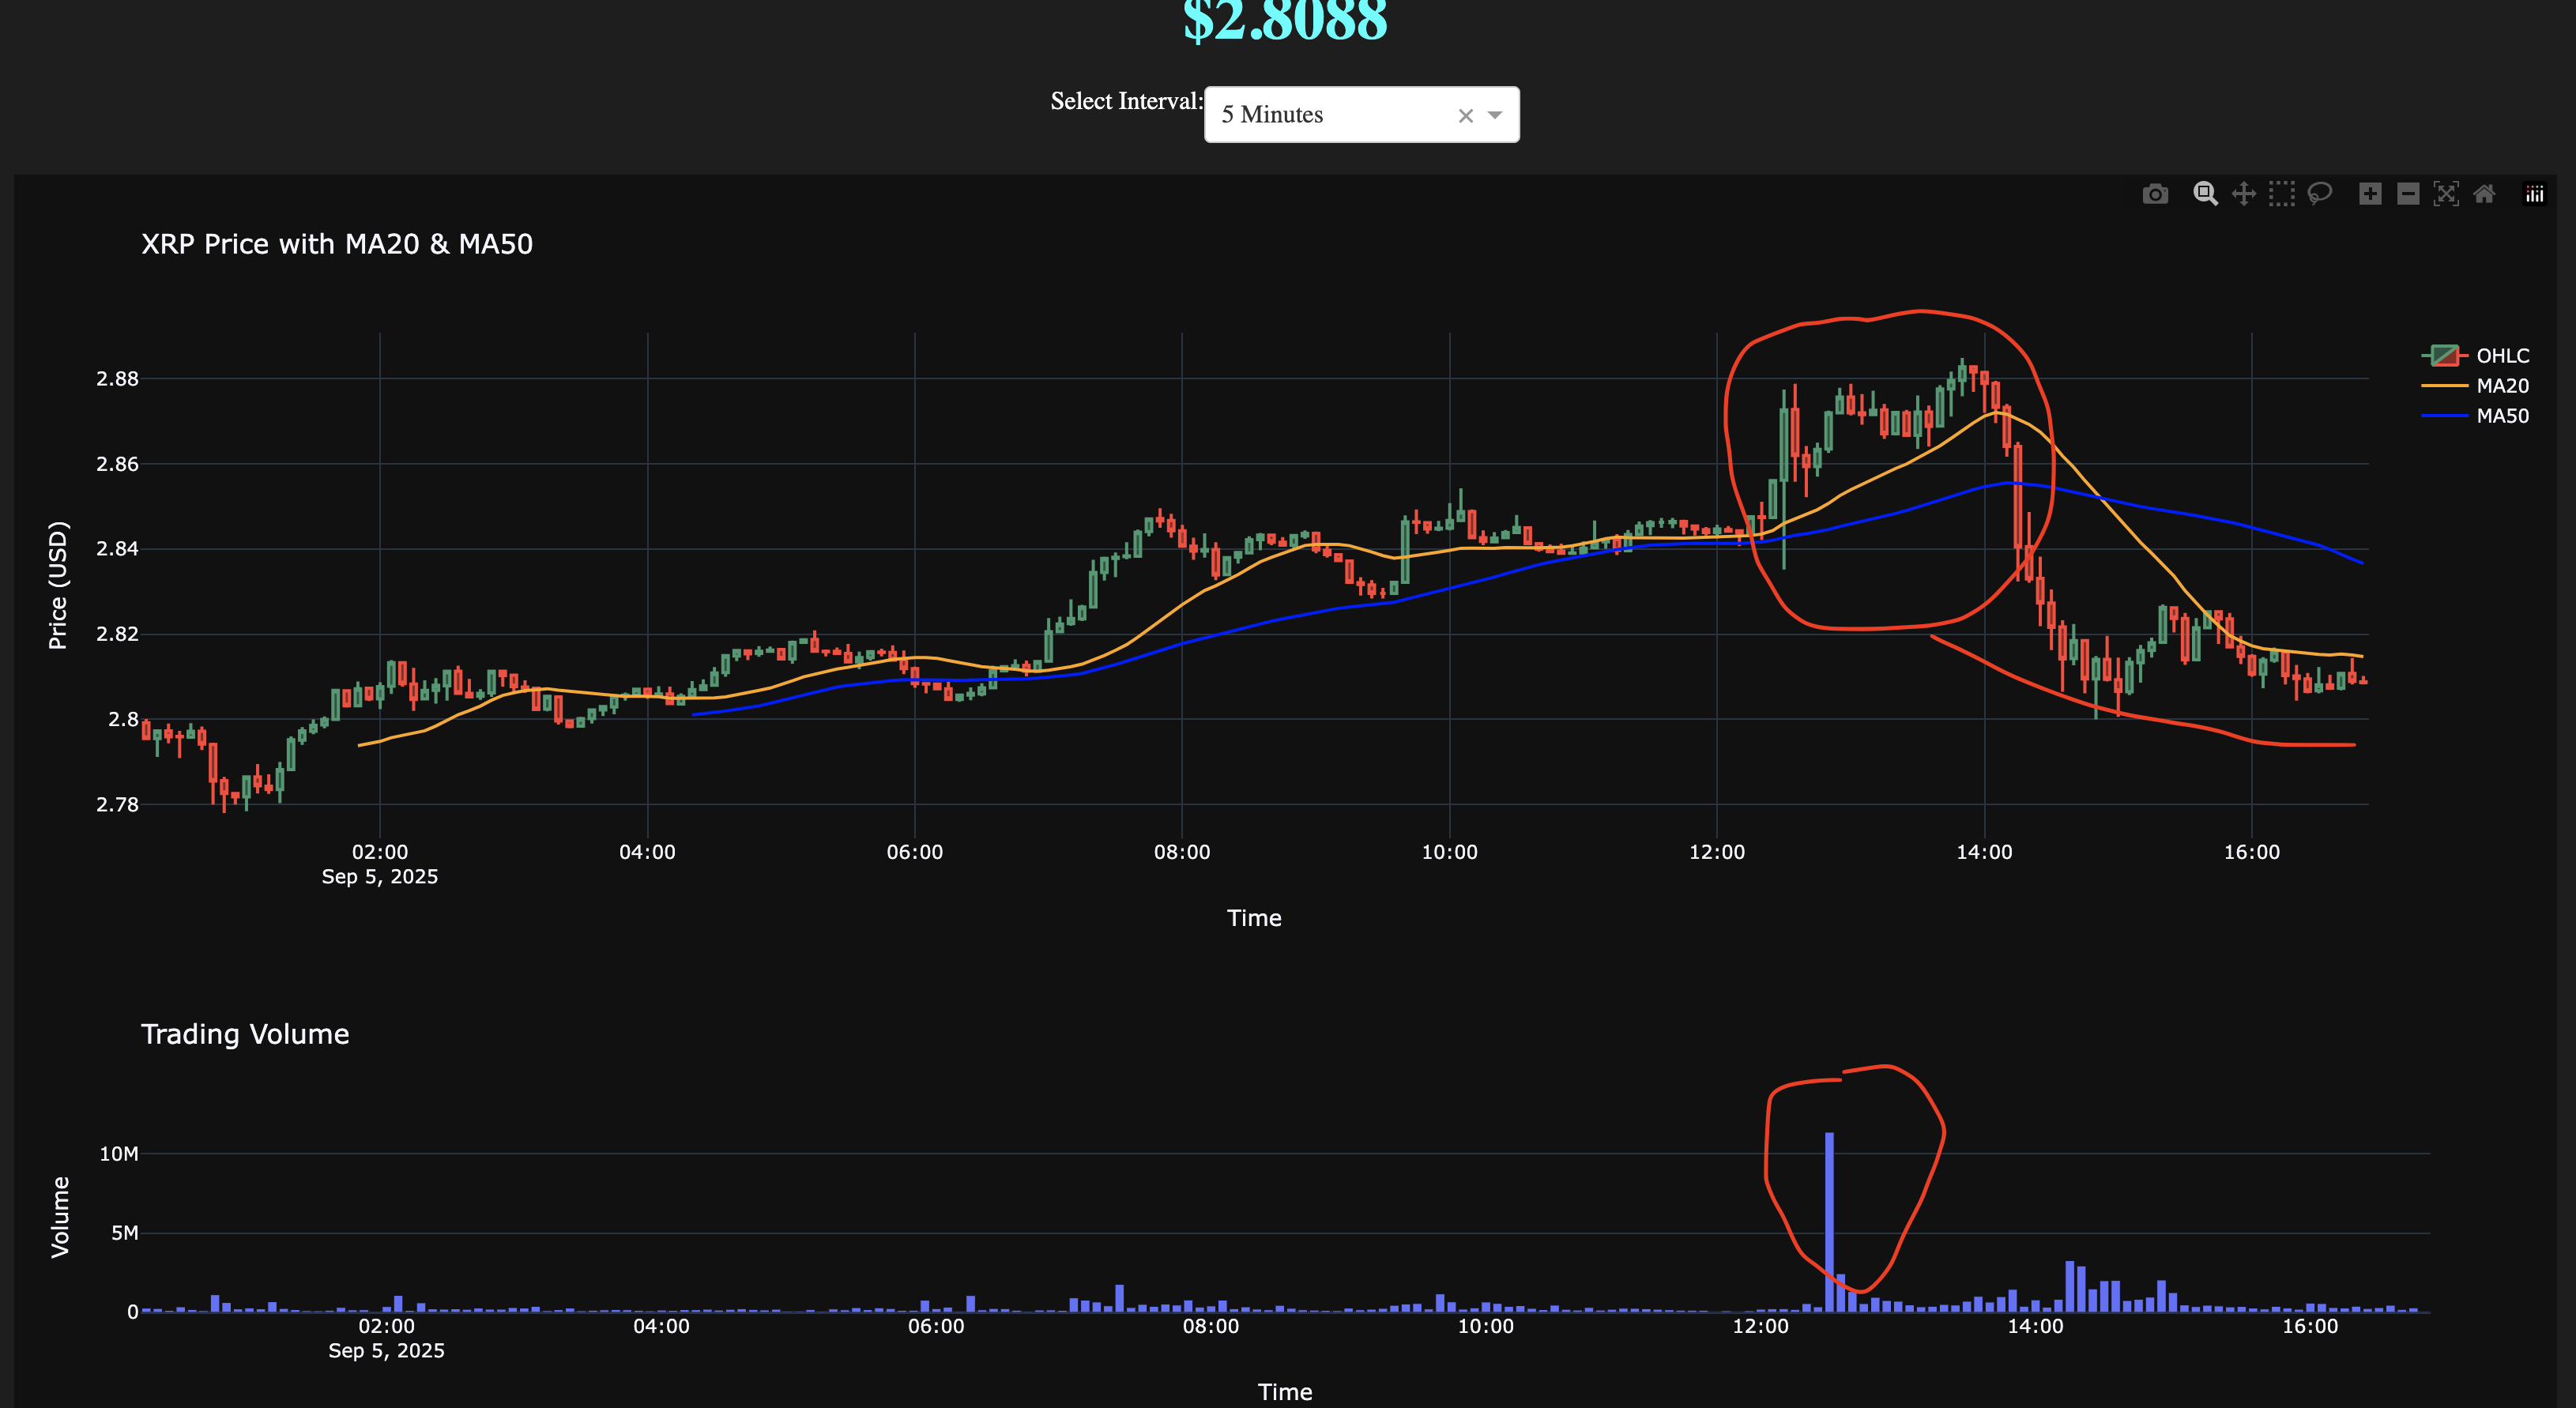Expand the interval dropdown arrow
2576x1408 pixels.
click(1495, 115)
